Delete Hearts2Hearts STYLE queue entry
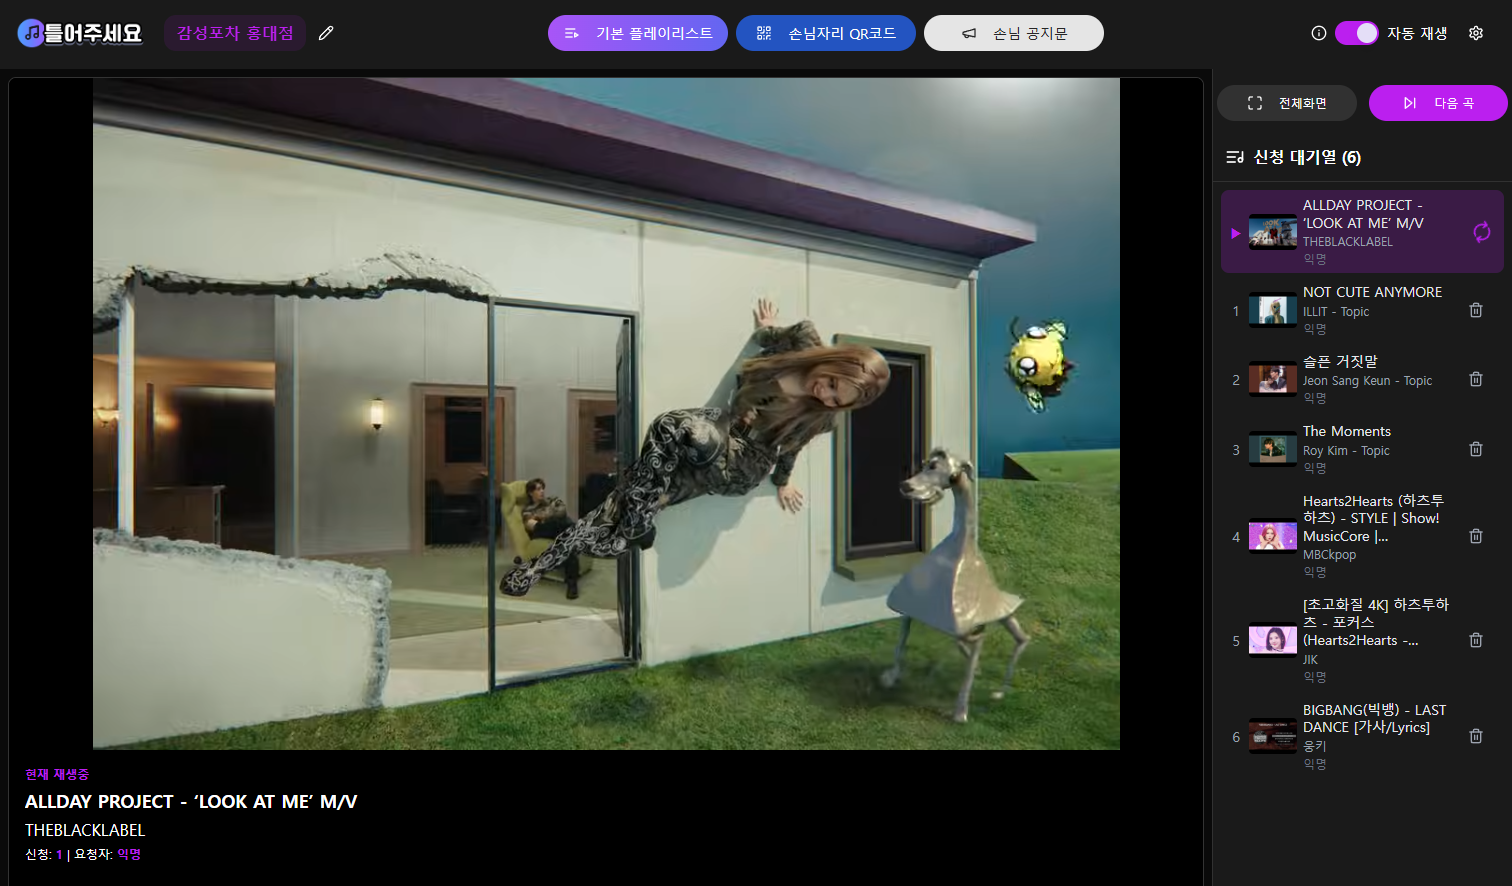This screenshot has width=1512, height=886. pyautogui.click(x=1476, y=536)
